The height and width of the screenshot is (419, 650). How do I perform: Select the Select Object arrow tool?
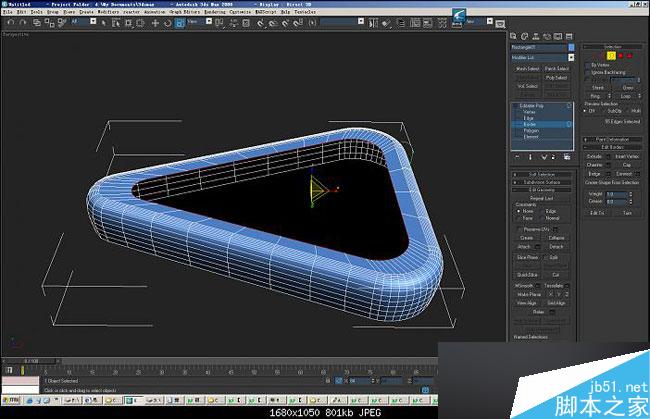point(104,23)
